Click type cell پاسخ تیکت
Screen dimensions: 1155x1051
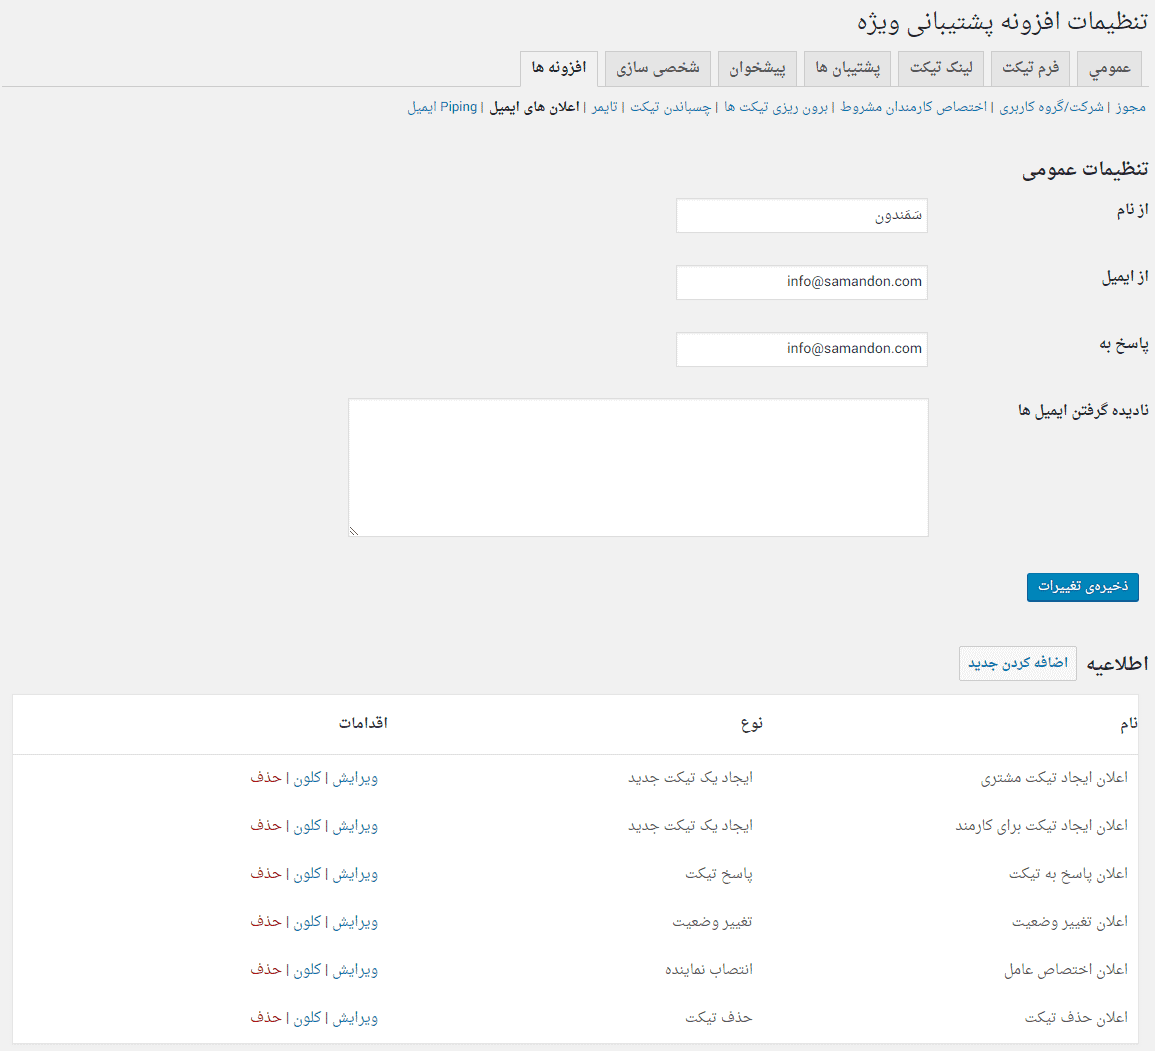click(x=719, y=874)
